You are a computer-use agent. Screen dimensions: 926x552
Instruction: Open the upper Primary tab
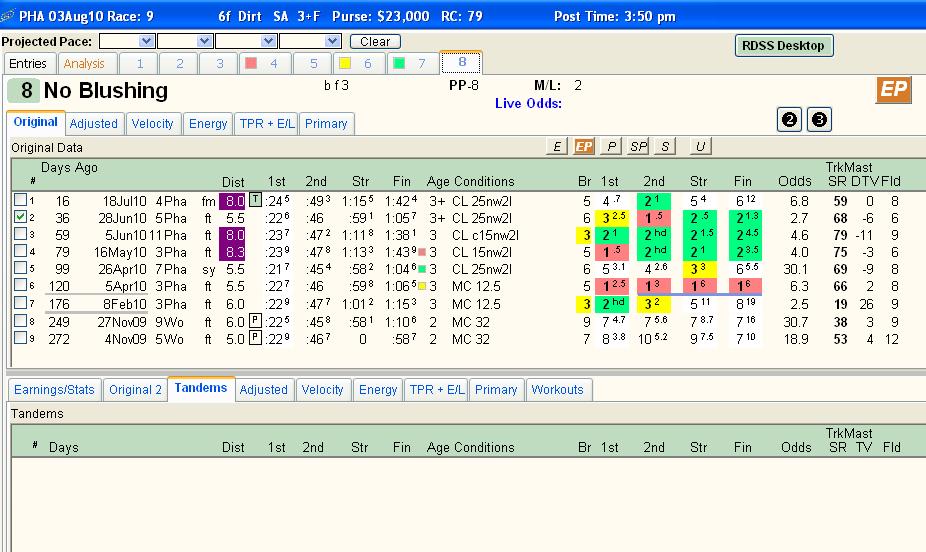(x=327, y=124)
